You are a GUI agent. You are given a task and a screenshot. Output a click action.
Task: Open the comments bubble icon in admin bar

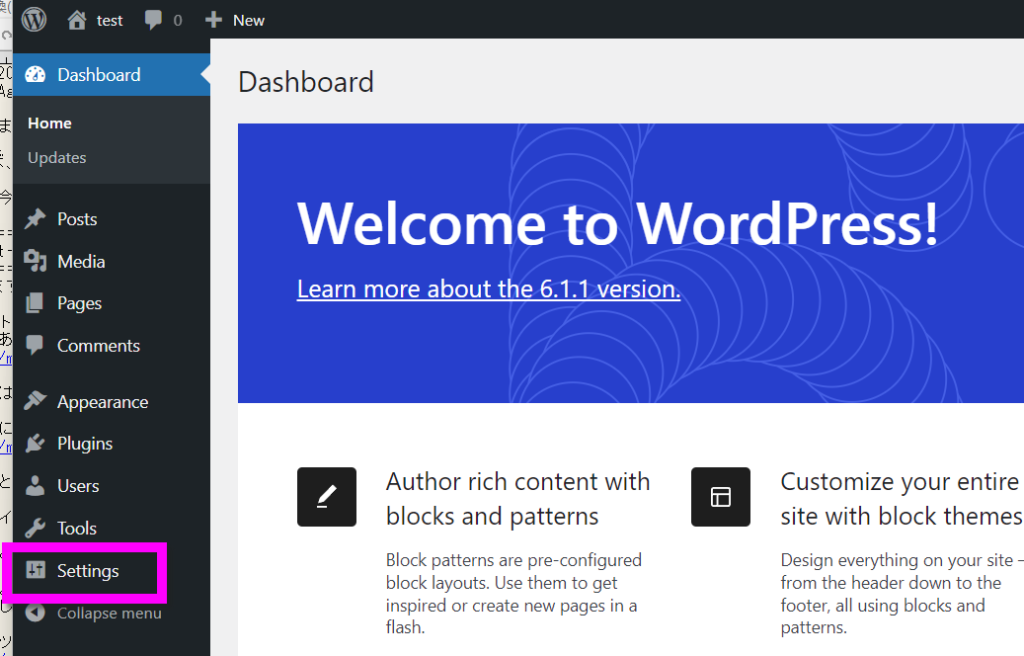[153, 20]
